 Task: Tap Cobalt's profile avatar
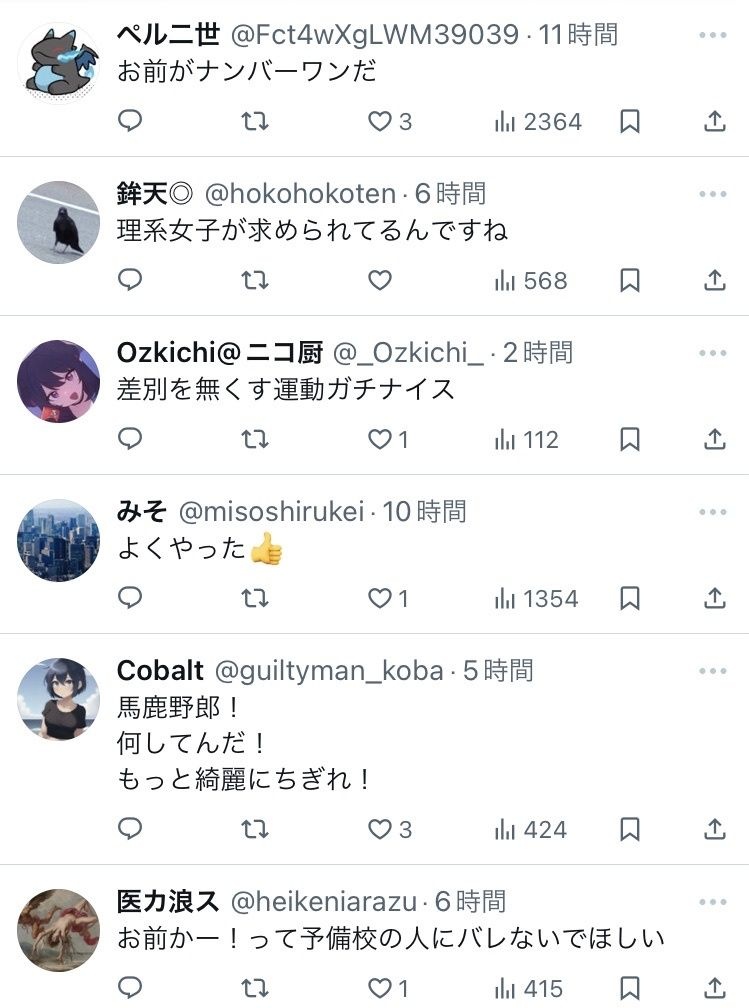point(59,699)
